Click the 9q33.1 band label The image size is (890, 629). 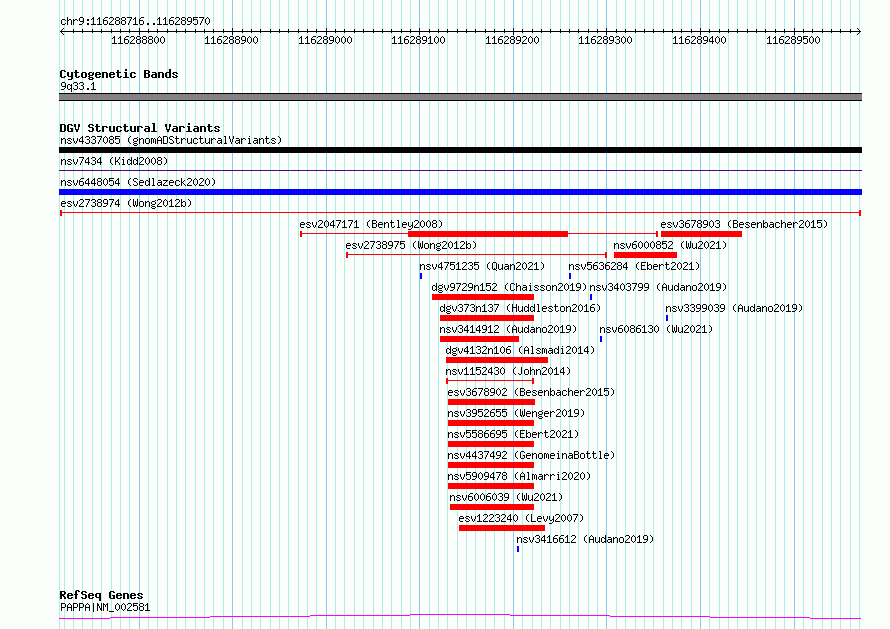(x=78, y=86)
